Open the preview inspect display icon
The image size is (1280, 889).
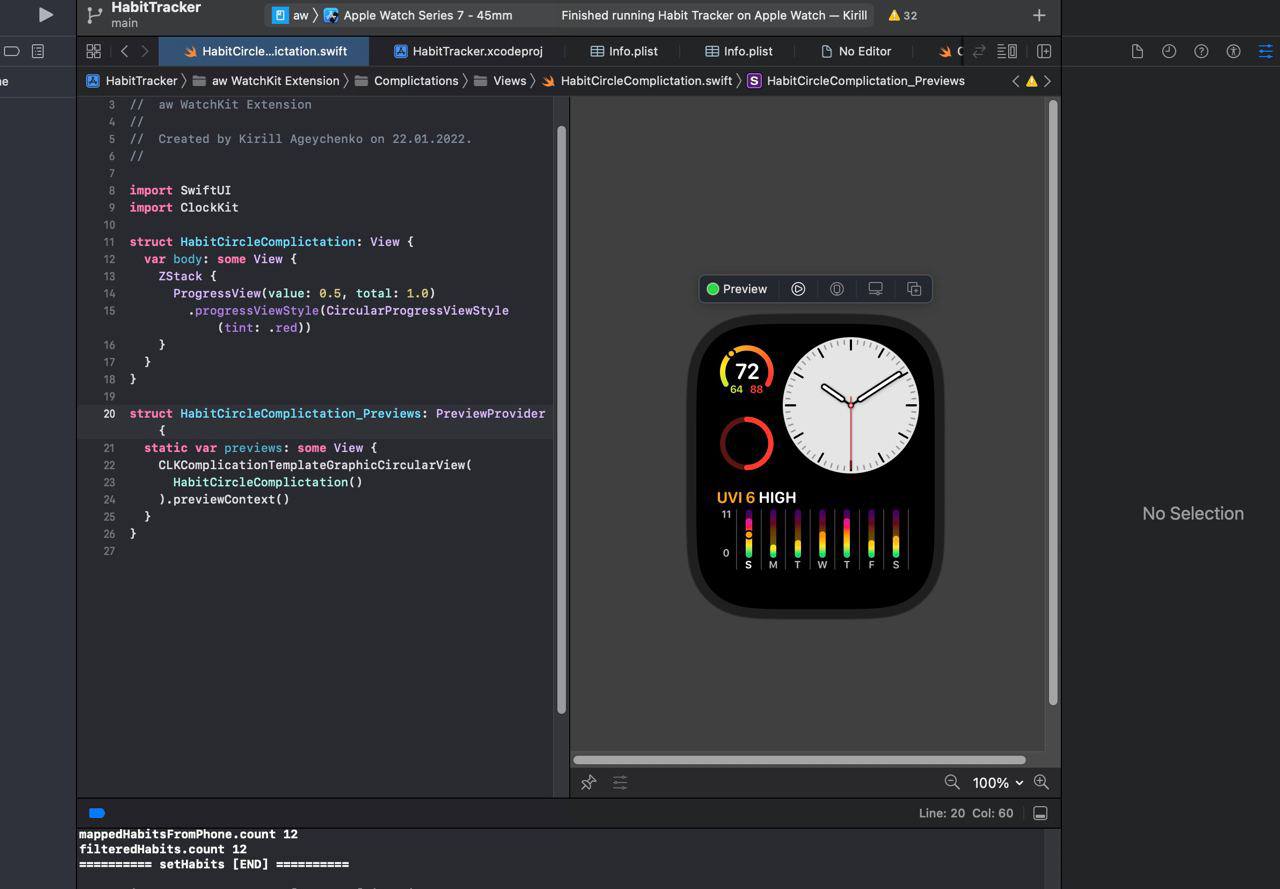(x=875, y=289)
